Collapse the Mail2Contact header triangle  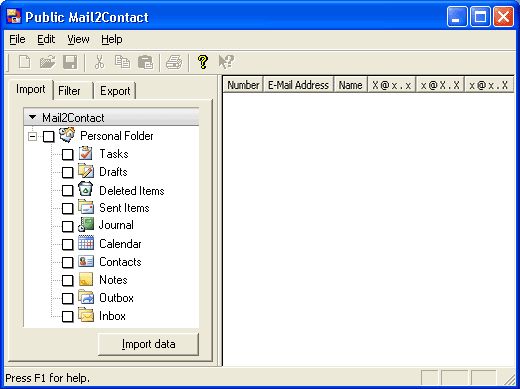(x=32, y=117)
